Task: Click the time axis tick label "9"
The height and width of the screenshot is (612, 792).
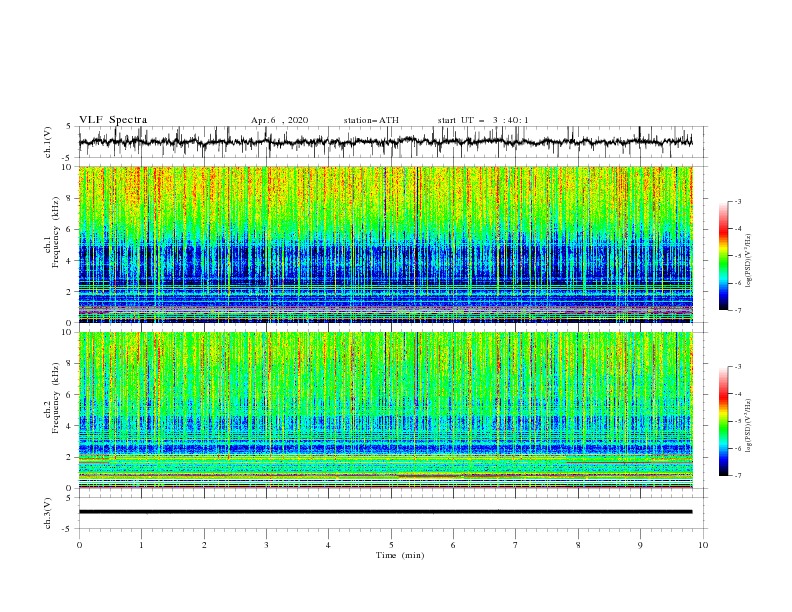Action: (640, 545)
